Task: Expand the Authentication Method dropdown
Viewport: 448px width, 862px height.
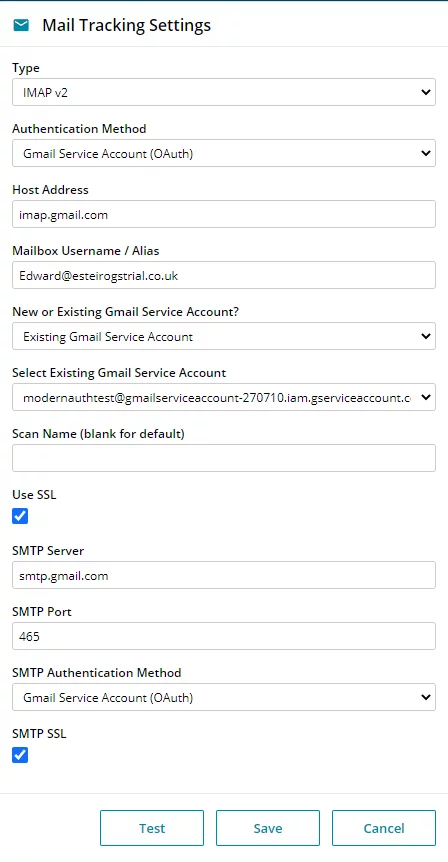Action: (x=224, y=153)
